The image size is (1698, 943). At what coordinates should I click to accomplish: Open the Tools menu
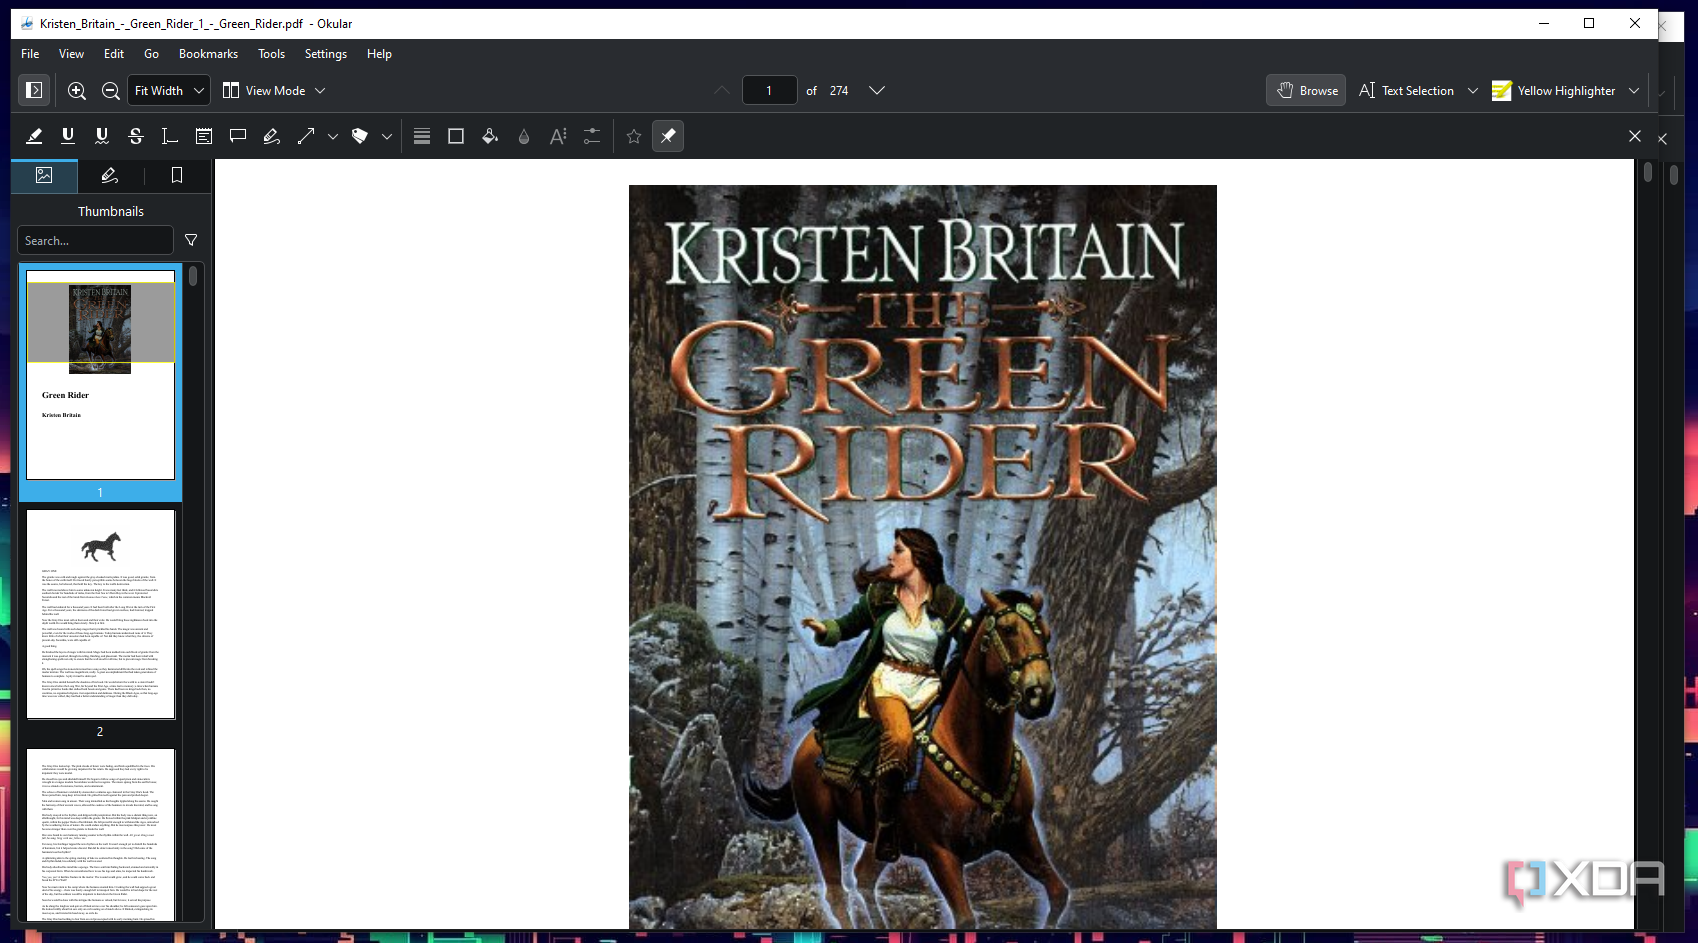[x=271, y=54]
